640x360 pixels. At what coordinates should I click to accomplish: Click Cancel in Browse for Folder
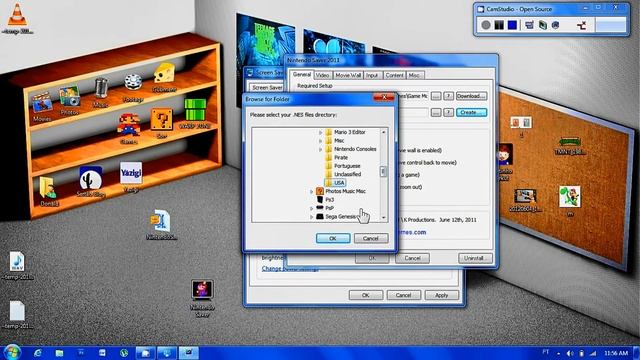click(371, 238)
